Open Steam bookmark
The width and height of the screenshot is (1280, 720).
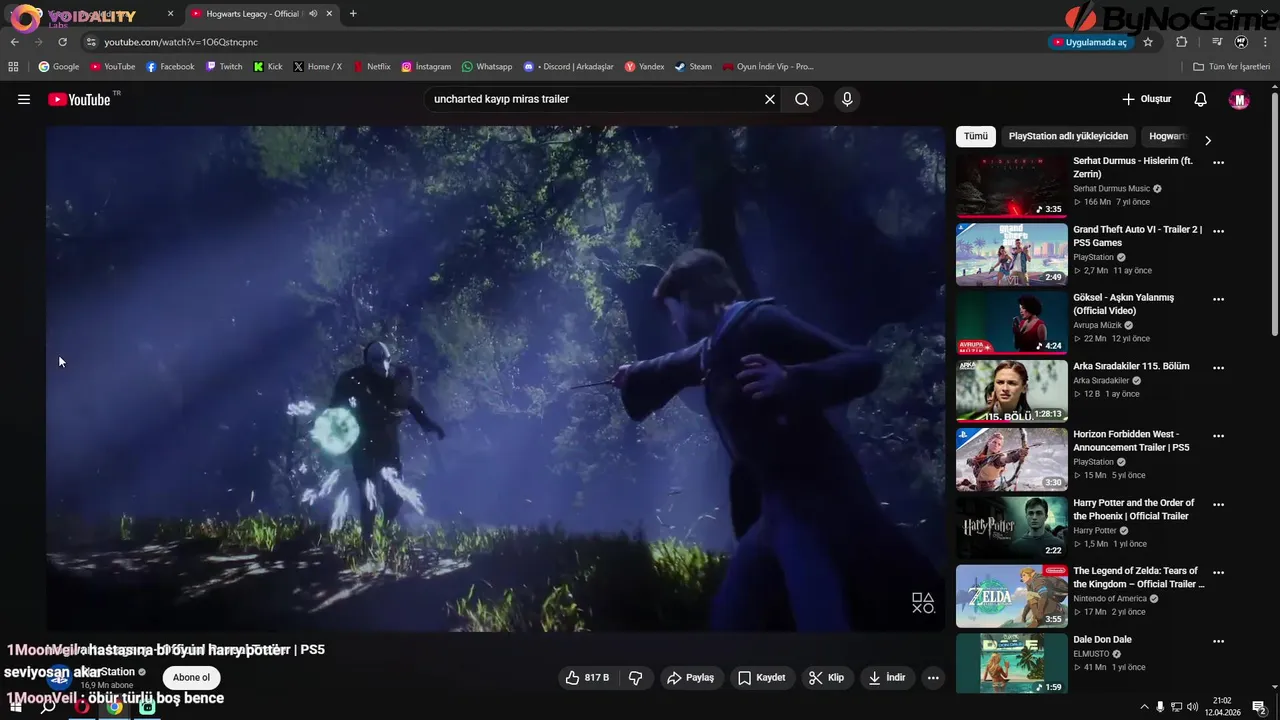click(x=693, y=67)
